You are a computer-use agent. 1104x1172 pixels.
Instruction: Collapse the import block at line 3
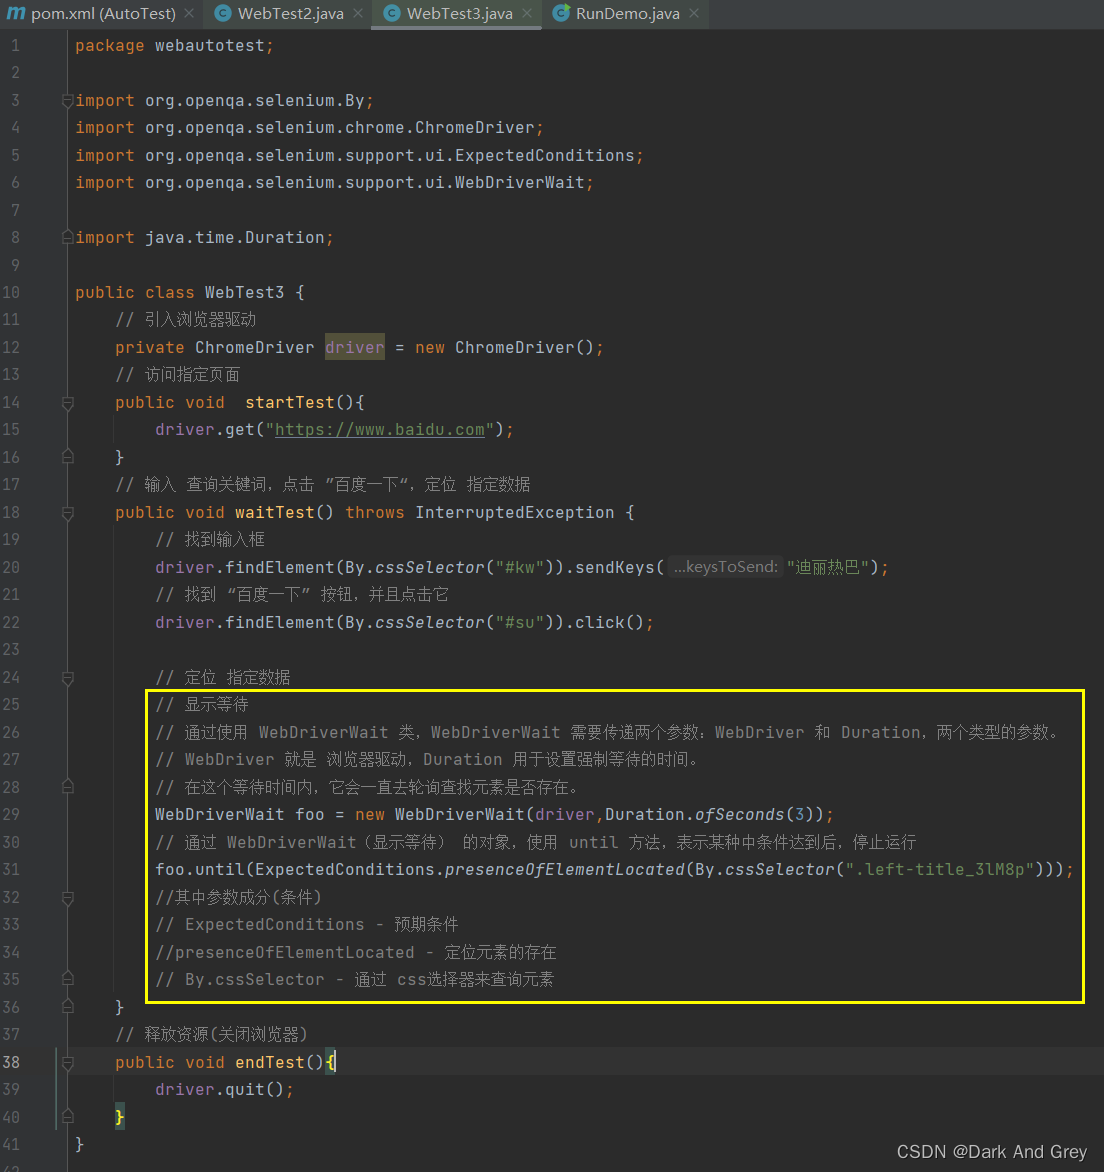pyautogui.click(x=67, y=100)
